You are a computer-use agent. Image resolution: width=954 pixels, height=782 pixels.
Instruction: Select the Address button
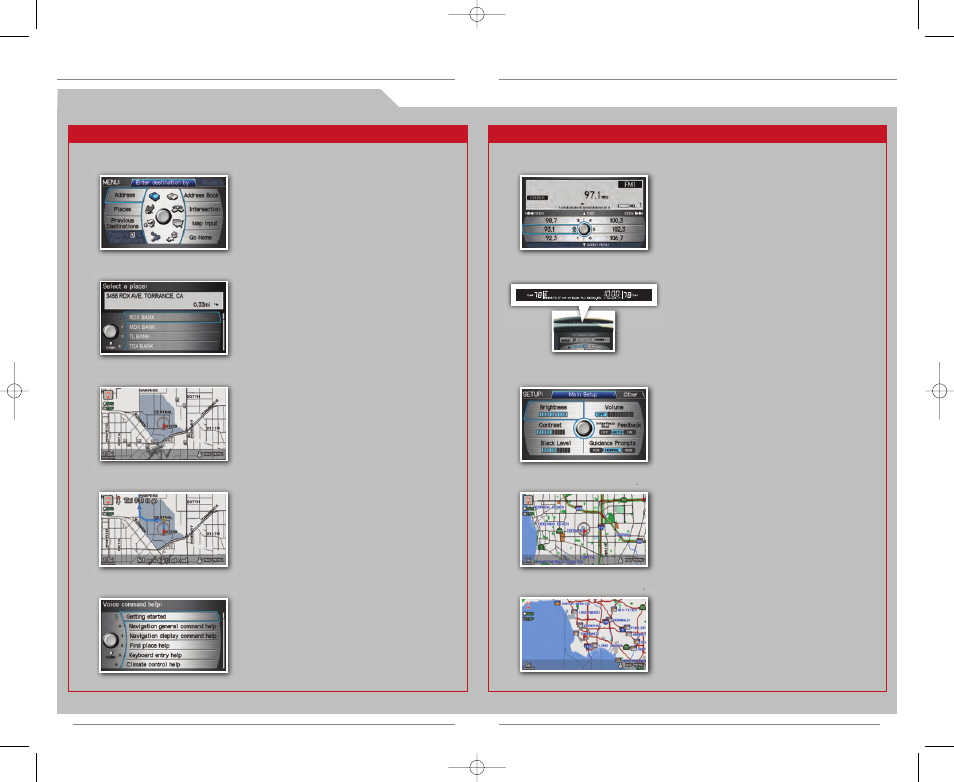(125, 195)
